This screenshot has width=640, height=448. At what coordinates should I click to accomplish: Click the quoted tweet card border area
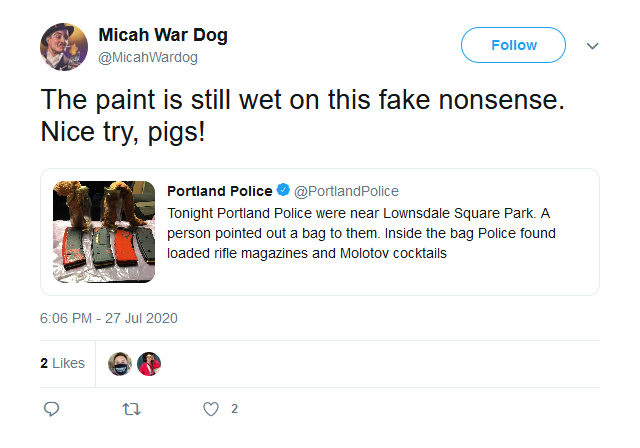pos(320,232)
